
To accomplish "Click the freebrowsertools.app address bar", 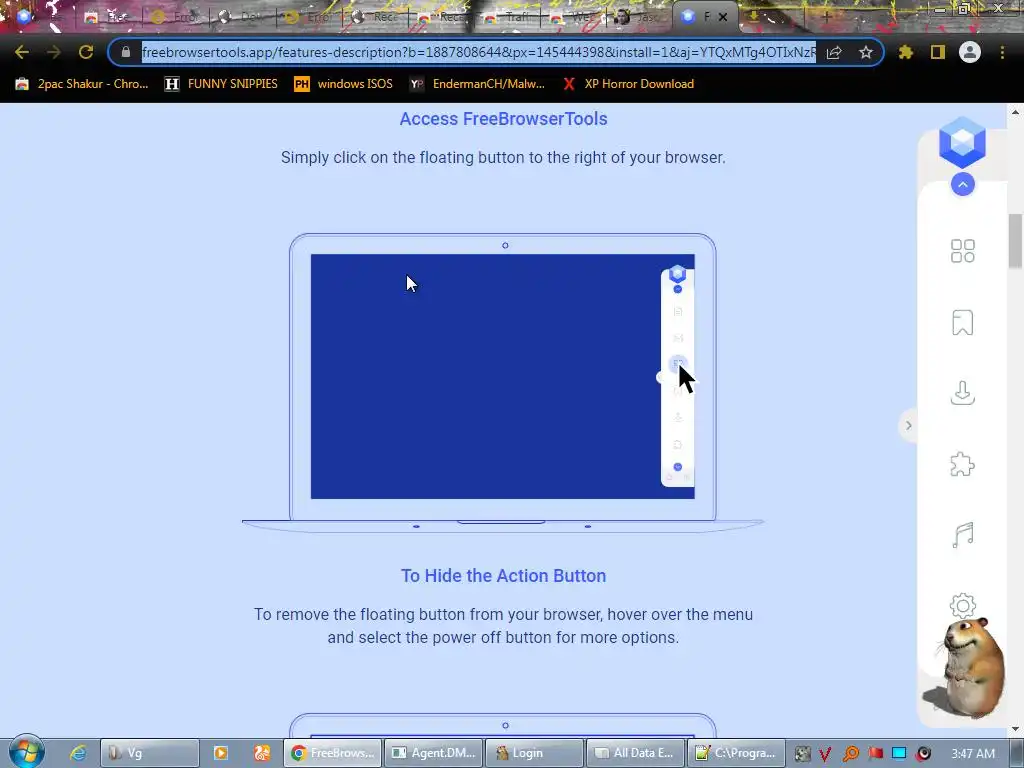I will (478, 52).
